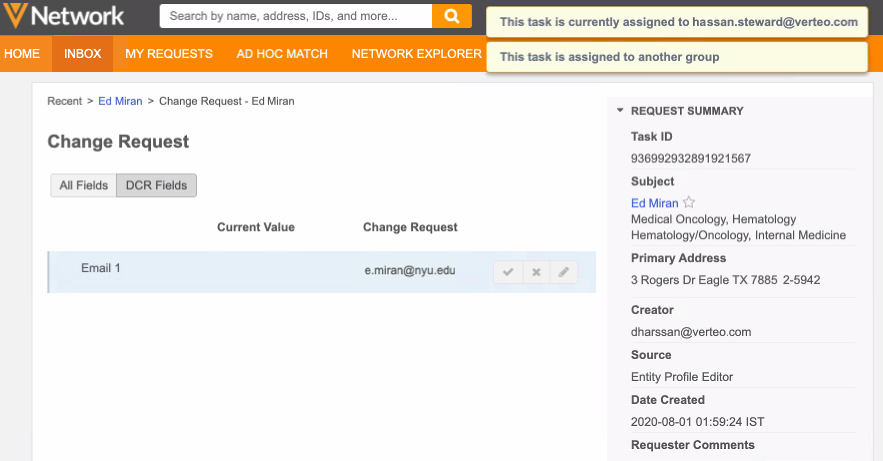Star Ed Miran as a favorite
This screenshot has height=461, width=883.
tap(689, 203)
